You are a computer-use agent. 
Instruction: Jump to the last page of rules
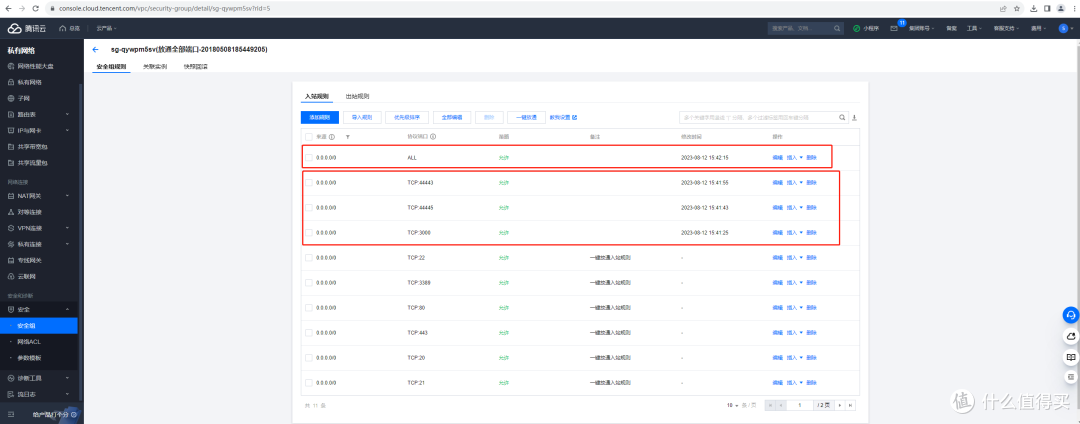[851, 405]
